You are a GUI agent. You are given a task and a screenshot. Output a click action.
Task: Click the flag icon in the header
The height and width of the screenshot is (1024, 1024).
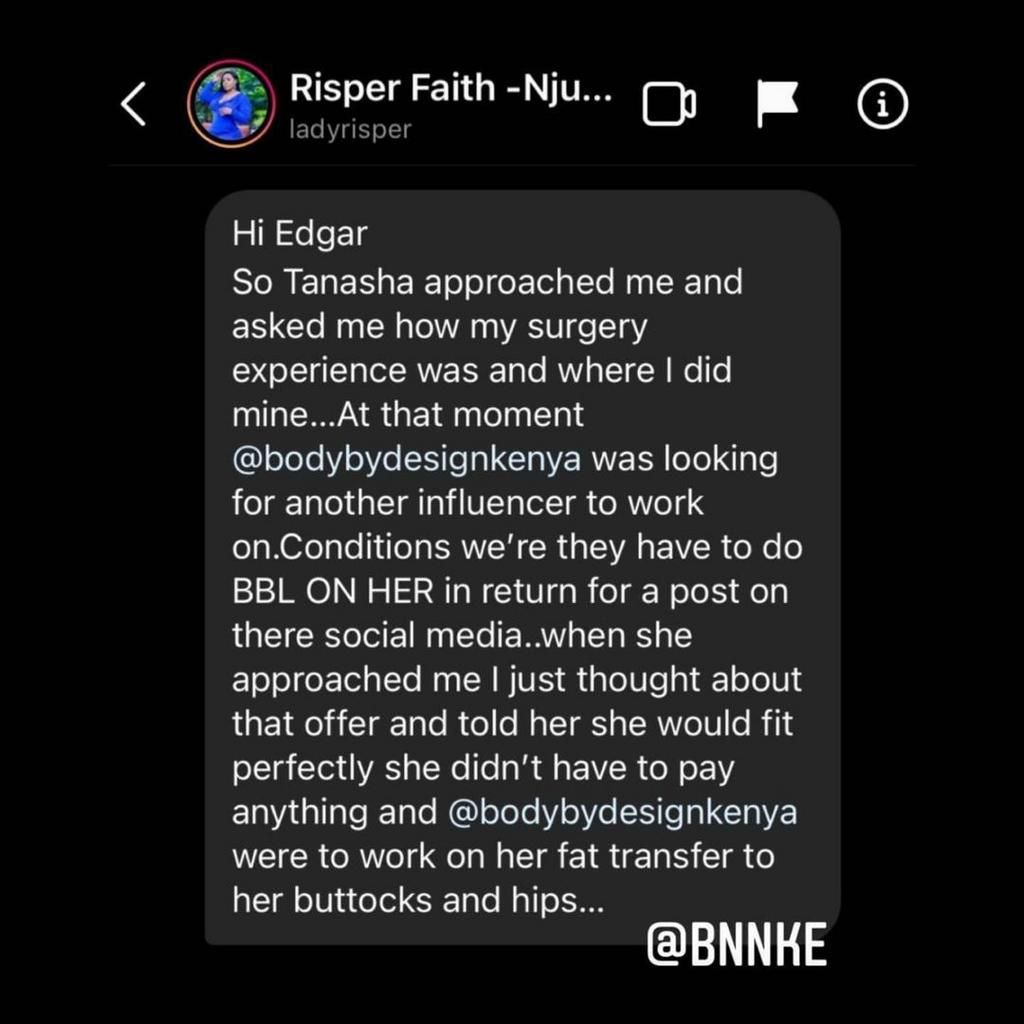[x=777, y=104]
